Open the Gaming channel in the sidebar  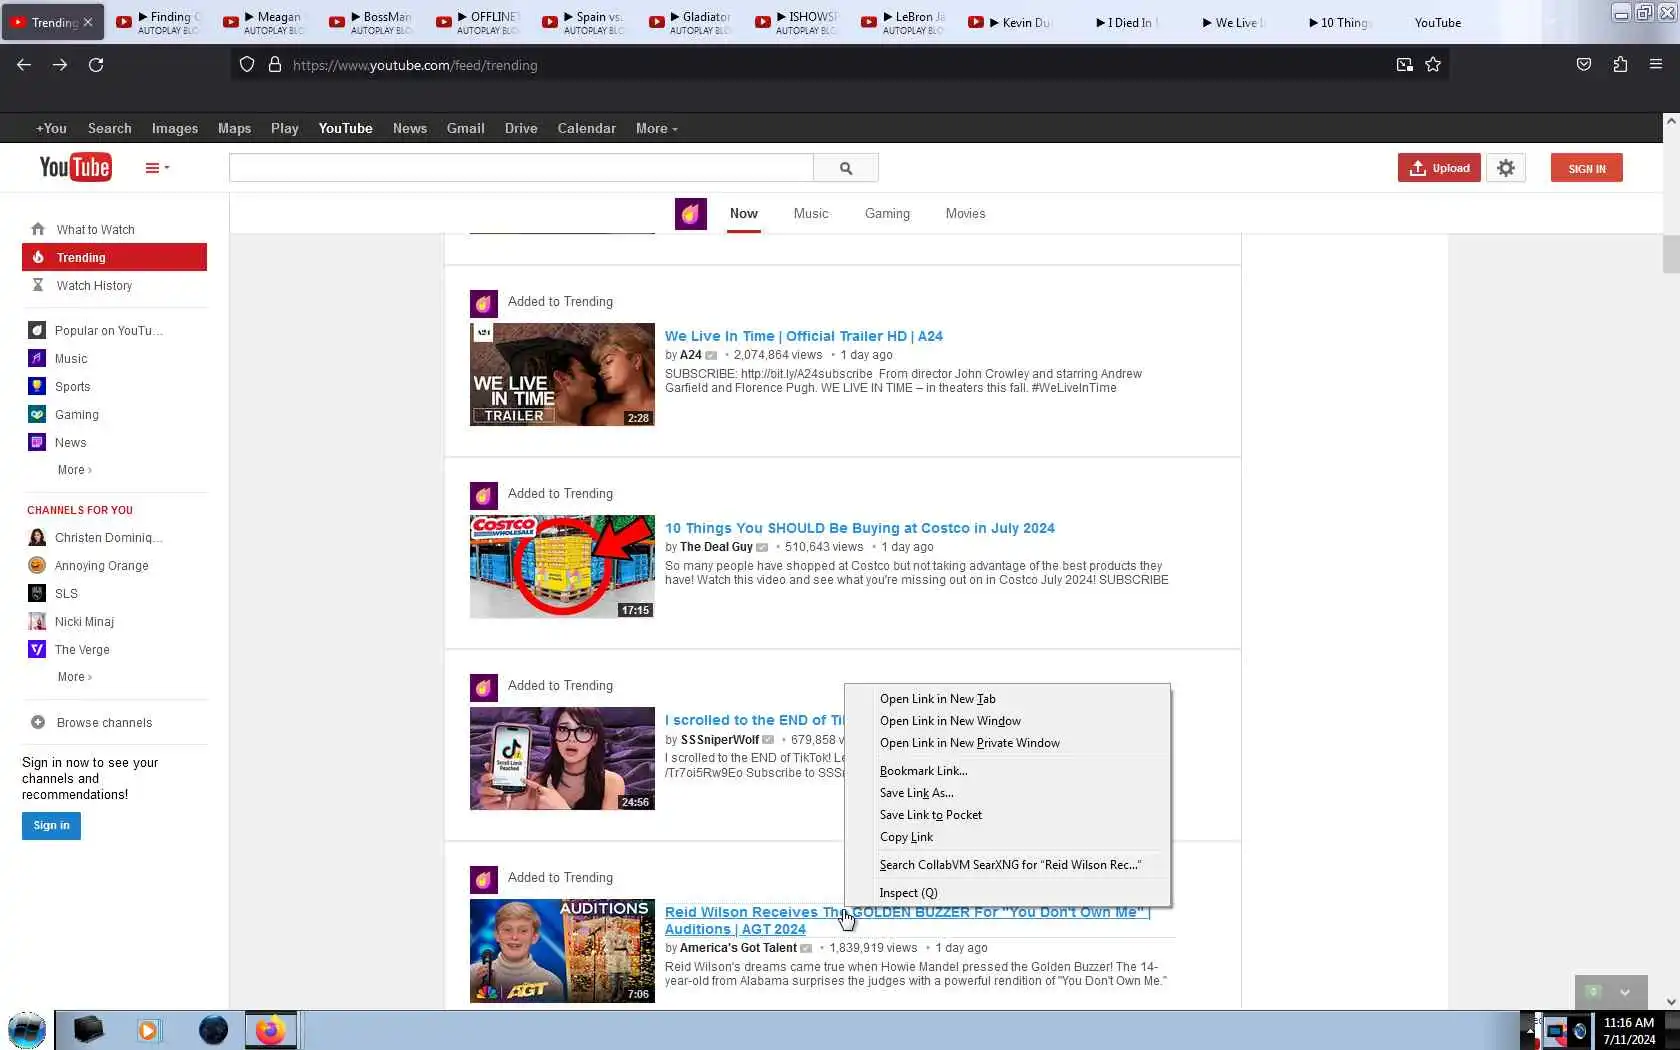(77, 415)
